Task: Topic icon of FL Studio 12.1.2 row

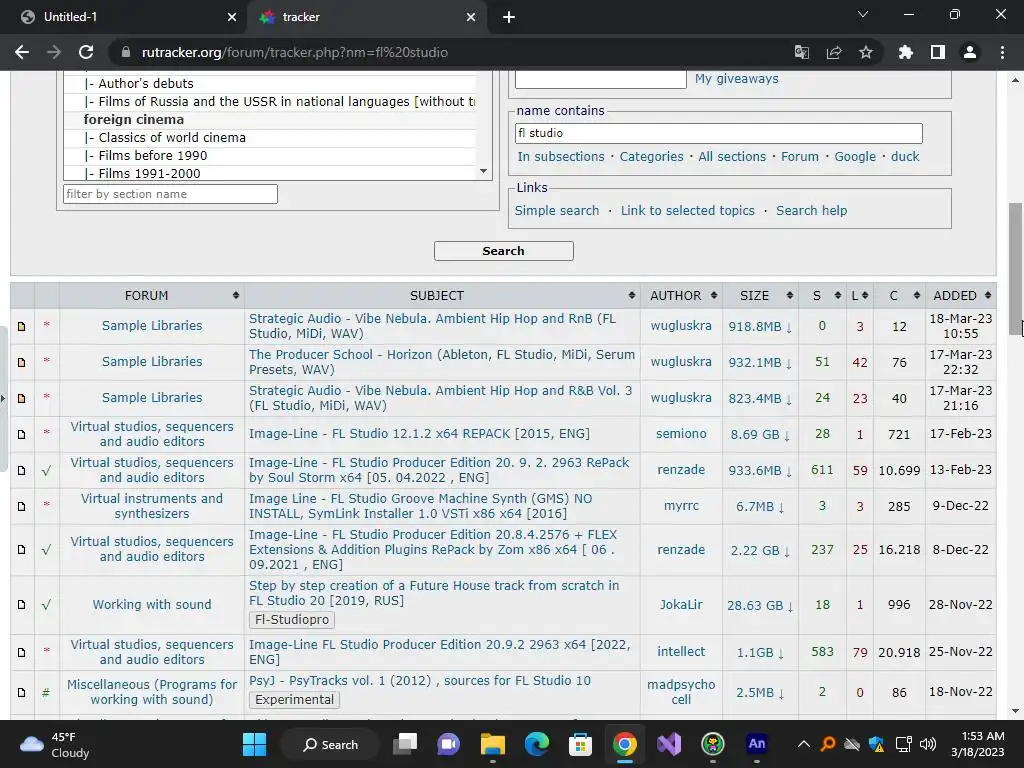Action: click(x=22, y=434)
